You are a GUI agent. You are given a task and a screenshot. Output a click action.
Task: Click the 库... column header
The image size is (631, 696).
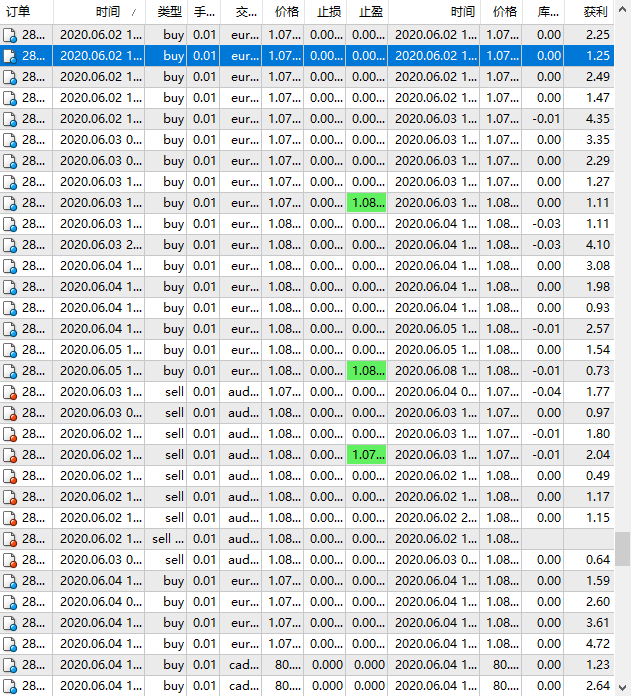coord(544,12)
